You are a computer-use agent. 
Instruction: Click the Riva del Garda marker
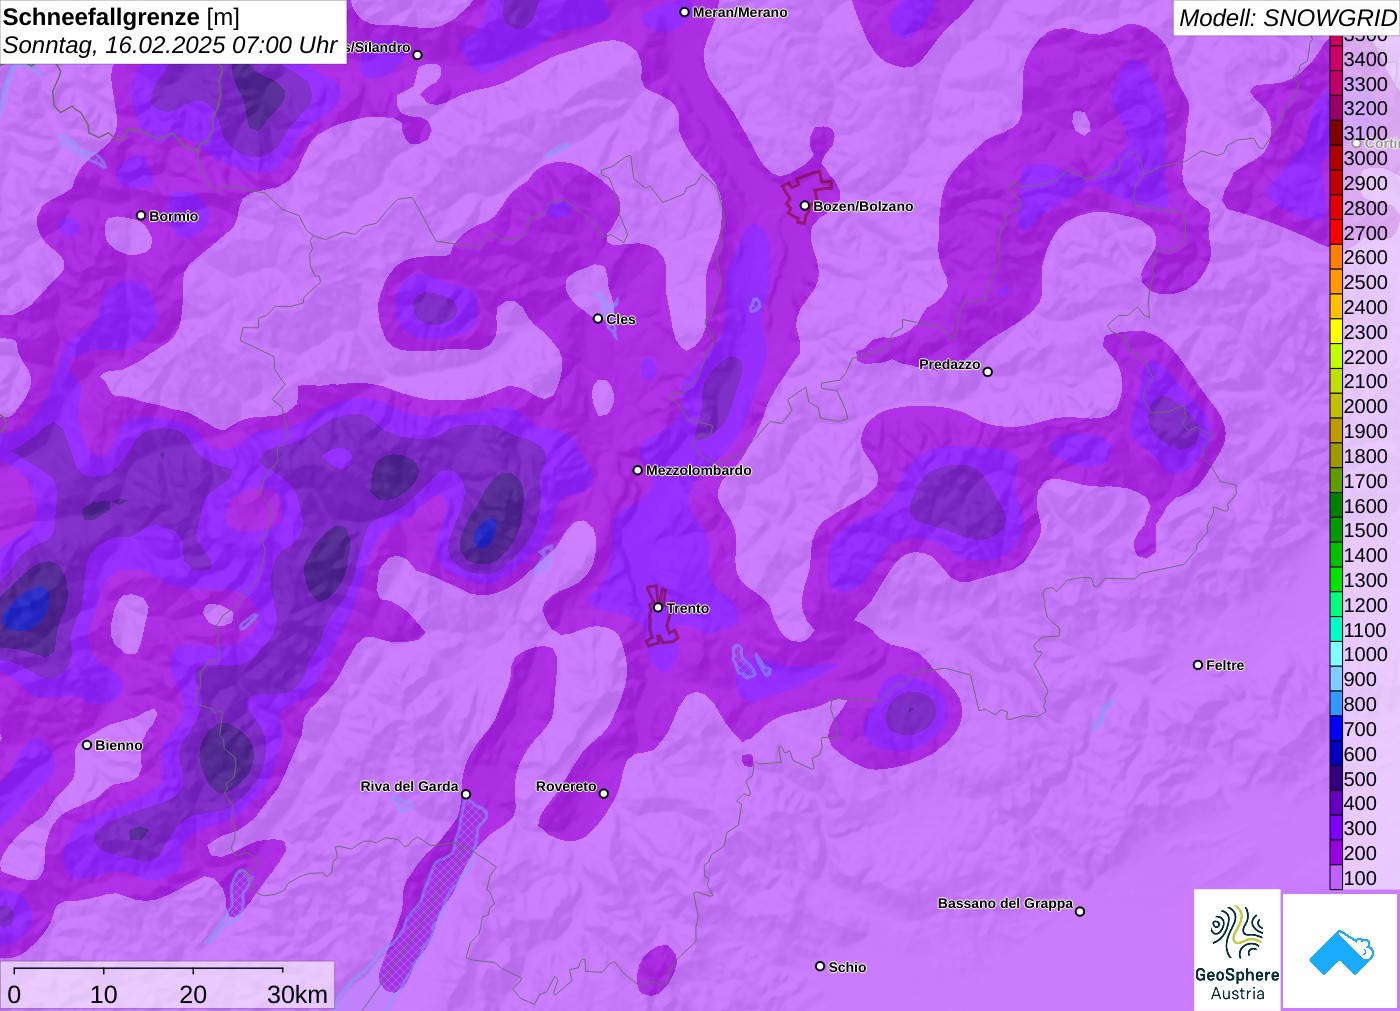[466, 794]
